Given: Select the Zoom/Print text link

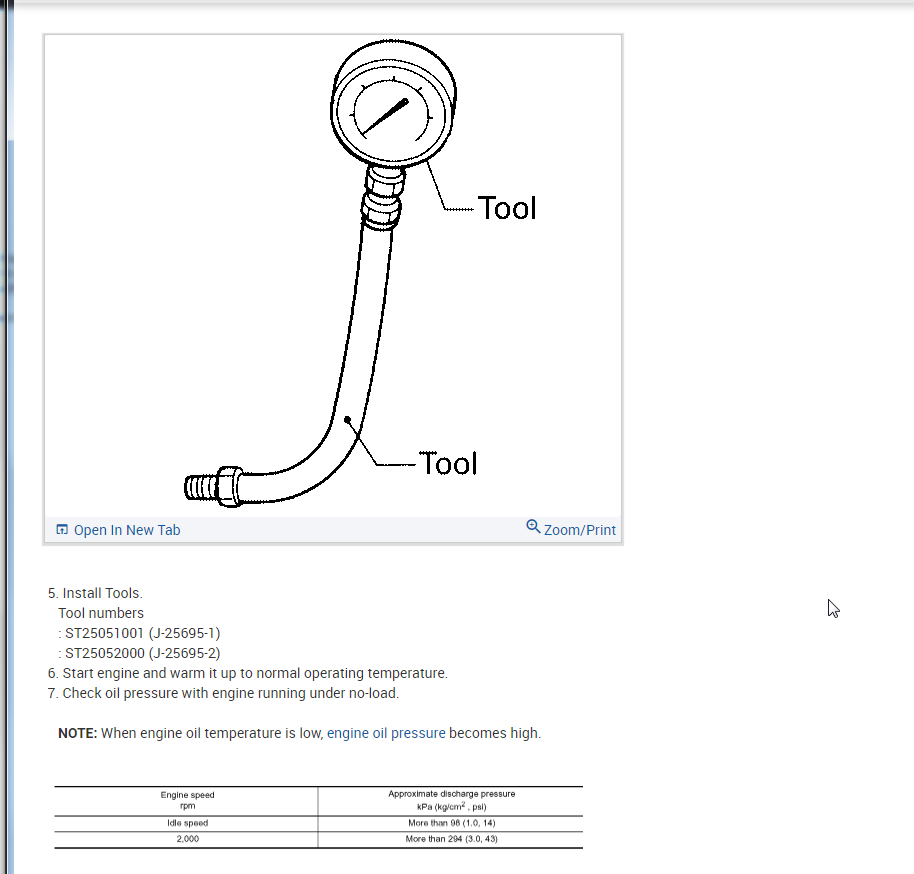Looking at the screenshot, I should click(x=579, y=530).
